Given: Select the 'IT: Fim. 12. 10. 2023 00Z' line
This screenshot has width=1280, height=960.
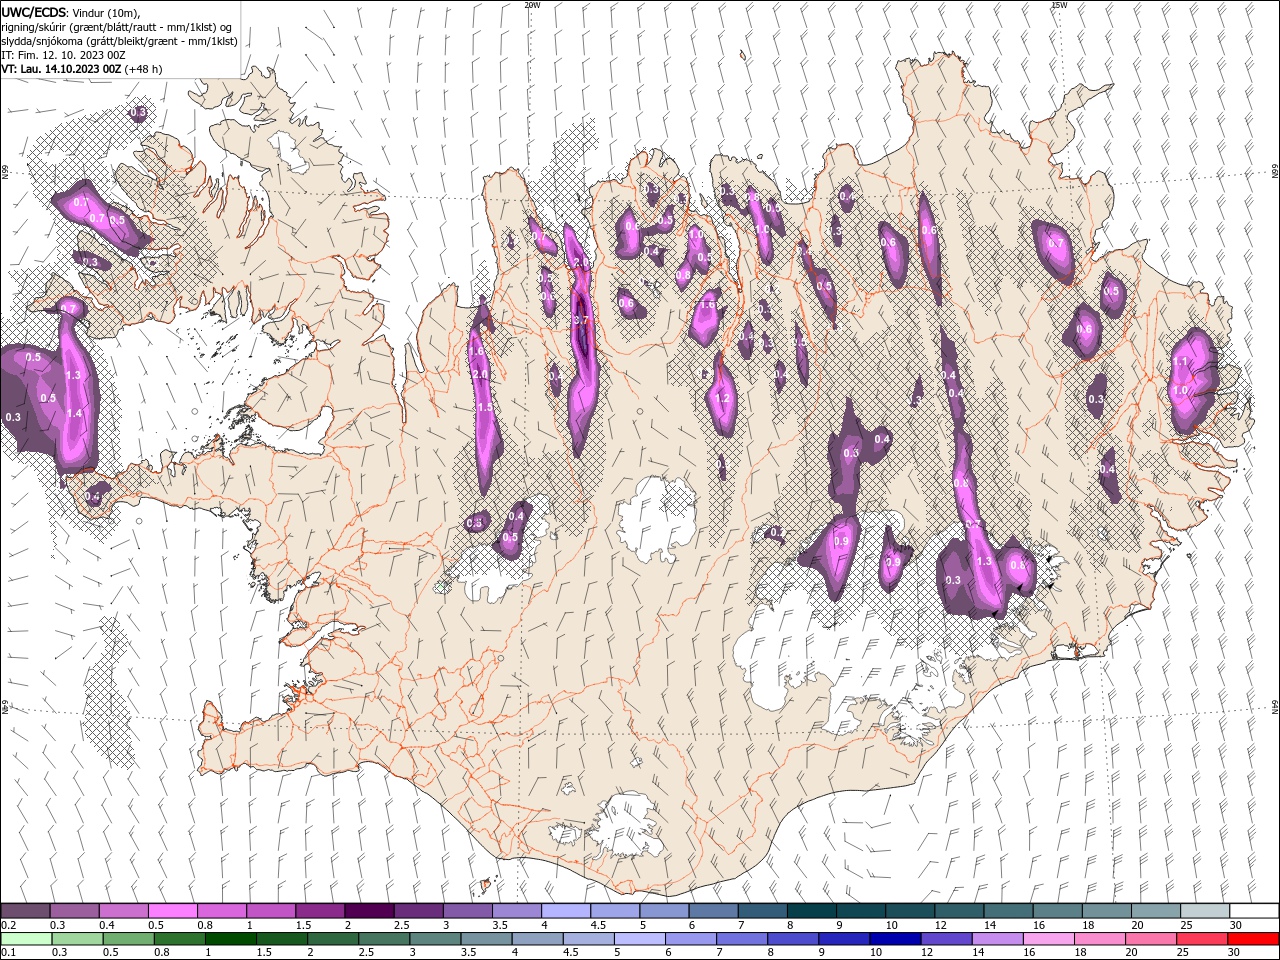Looking at the screenshot, I should pos(62,55).
